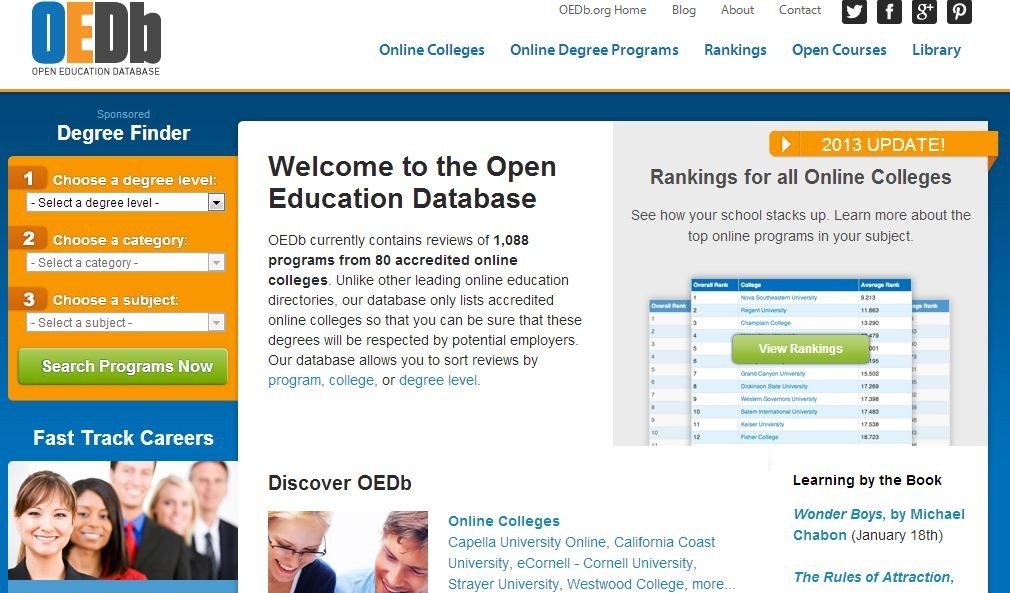1010x593 pixels.
Task: Click the green View Rankings button
Action: pos(800,349)
